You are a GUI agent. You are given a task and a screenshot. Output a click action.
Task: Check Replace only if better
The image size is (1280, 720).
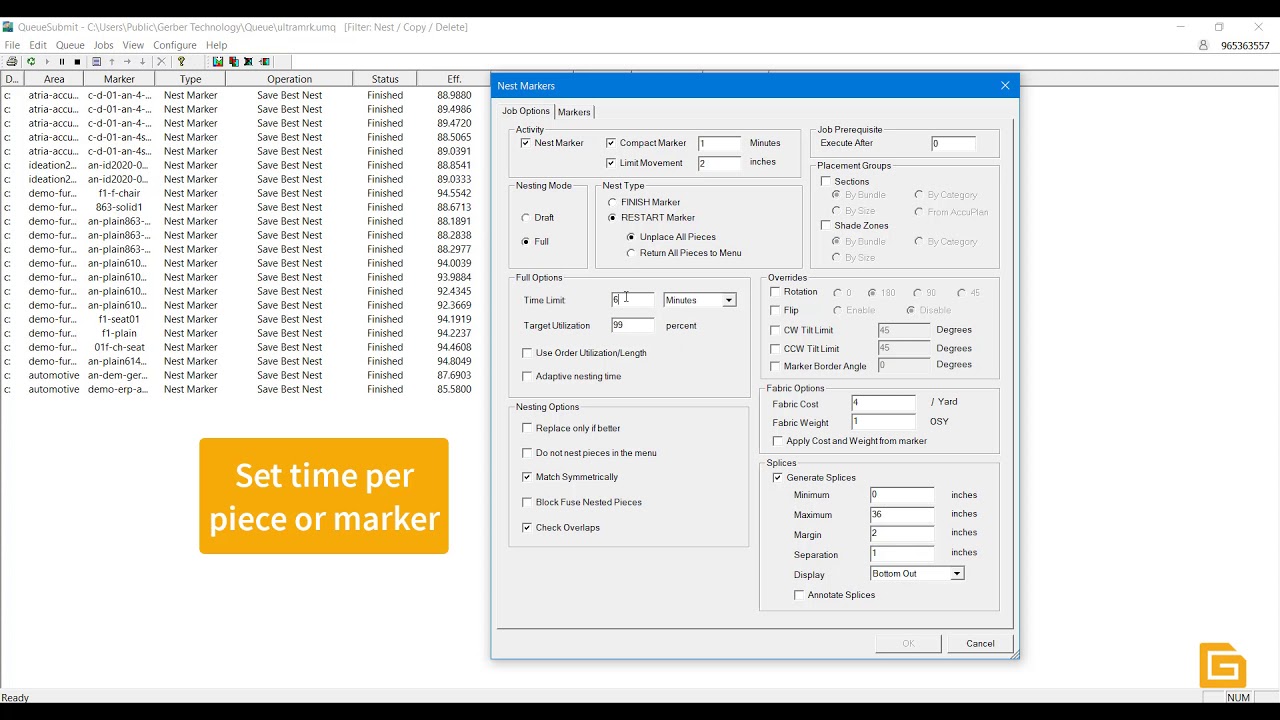tap(527, 428)
